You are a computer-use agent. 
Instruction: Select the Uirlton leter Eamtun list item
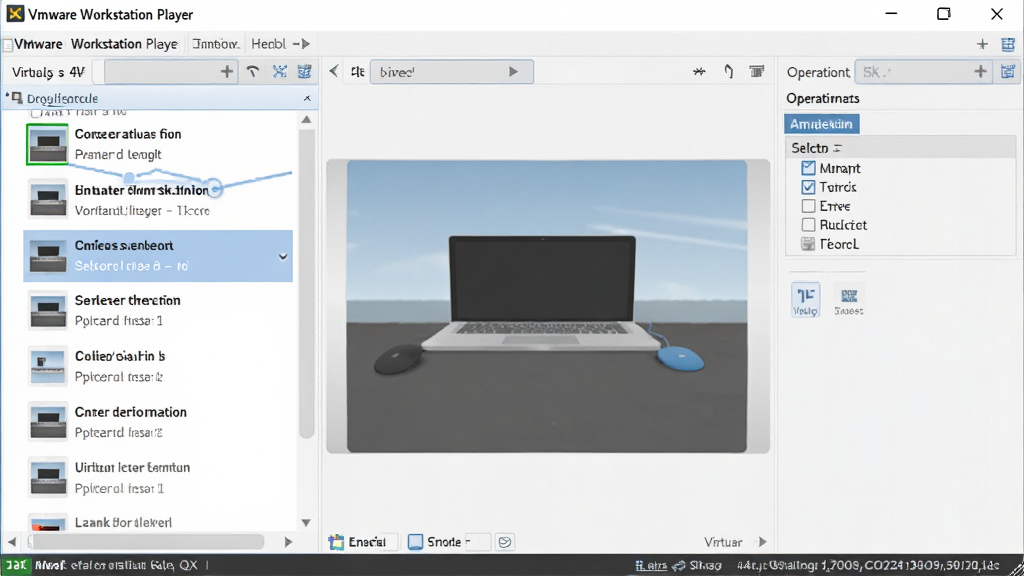pos(159,477)
